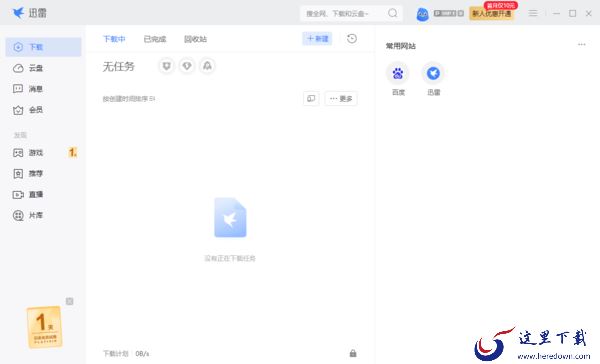Open the 更多 more options button
Screen dimensions: 600x364
[x=341, y=98]
